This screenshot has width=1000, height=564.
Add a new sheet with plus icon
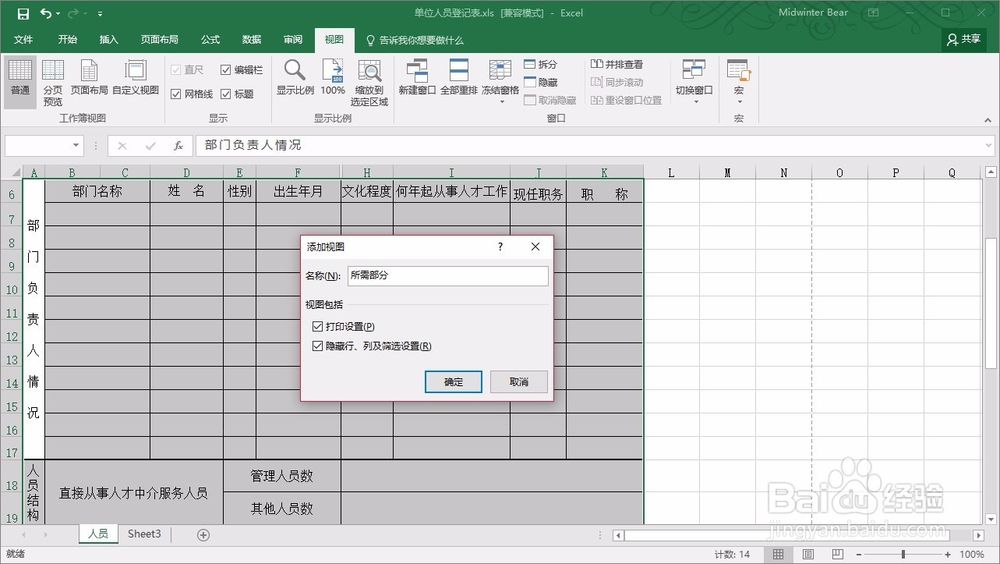tap(203, 535)
